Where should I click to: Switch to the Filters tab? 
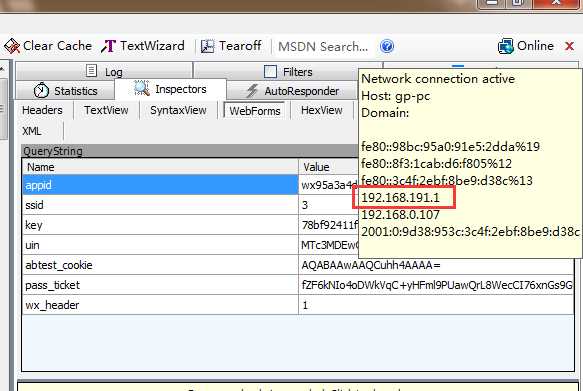[288, 71]
